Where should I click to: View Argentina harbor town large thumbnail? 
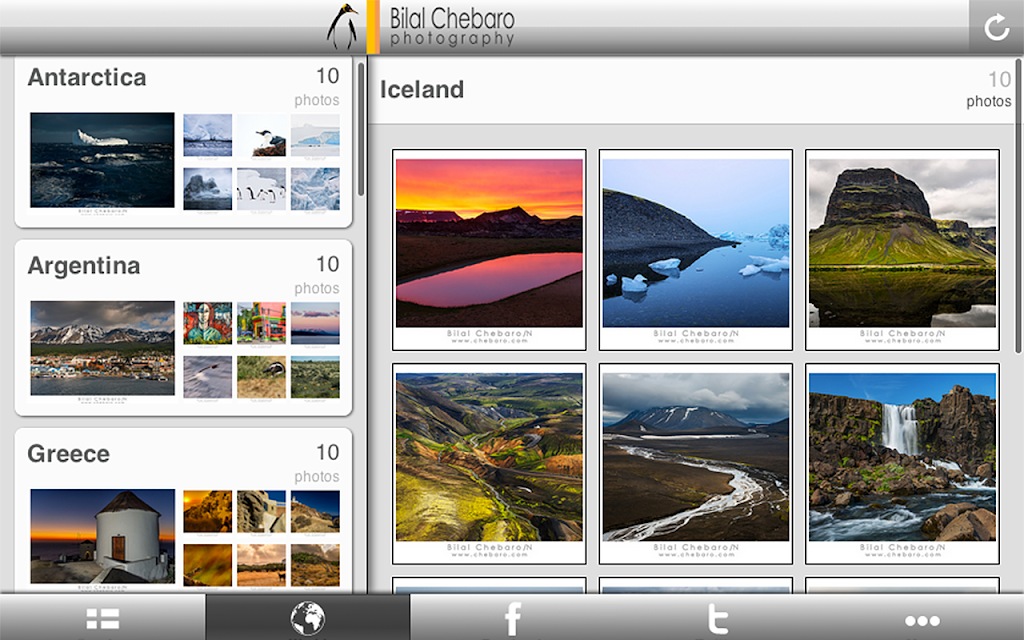click(x=103, y=348)
